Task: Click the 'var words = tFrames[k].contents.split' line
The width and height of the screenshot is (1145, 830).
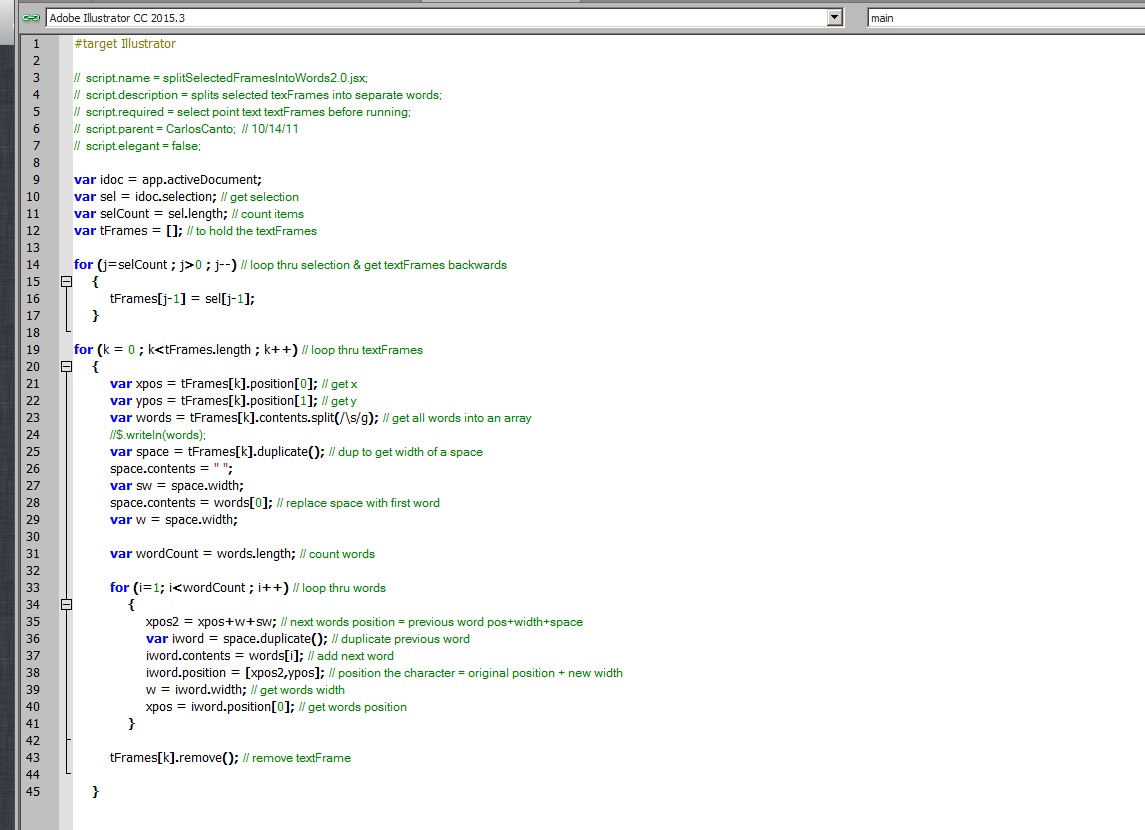Action: [x=245, y=418]
